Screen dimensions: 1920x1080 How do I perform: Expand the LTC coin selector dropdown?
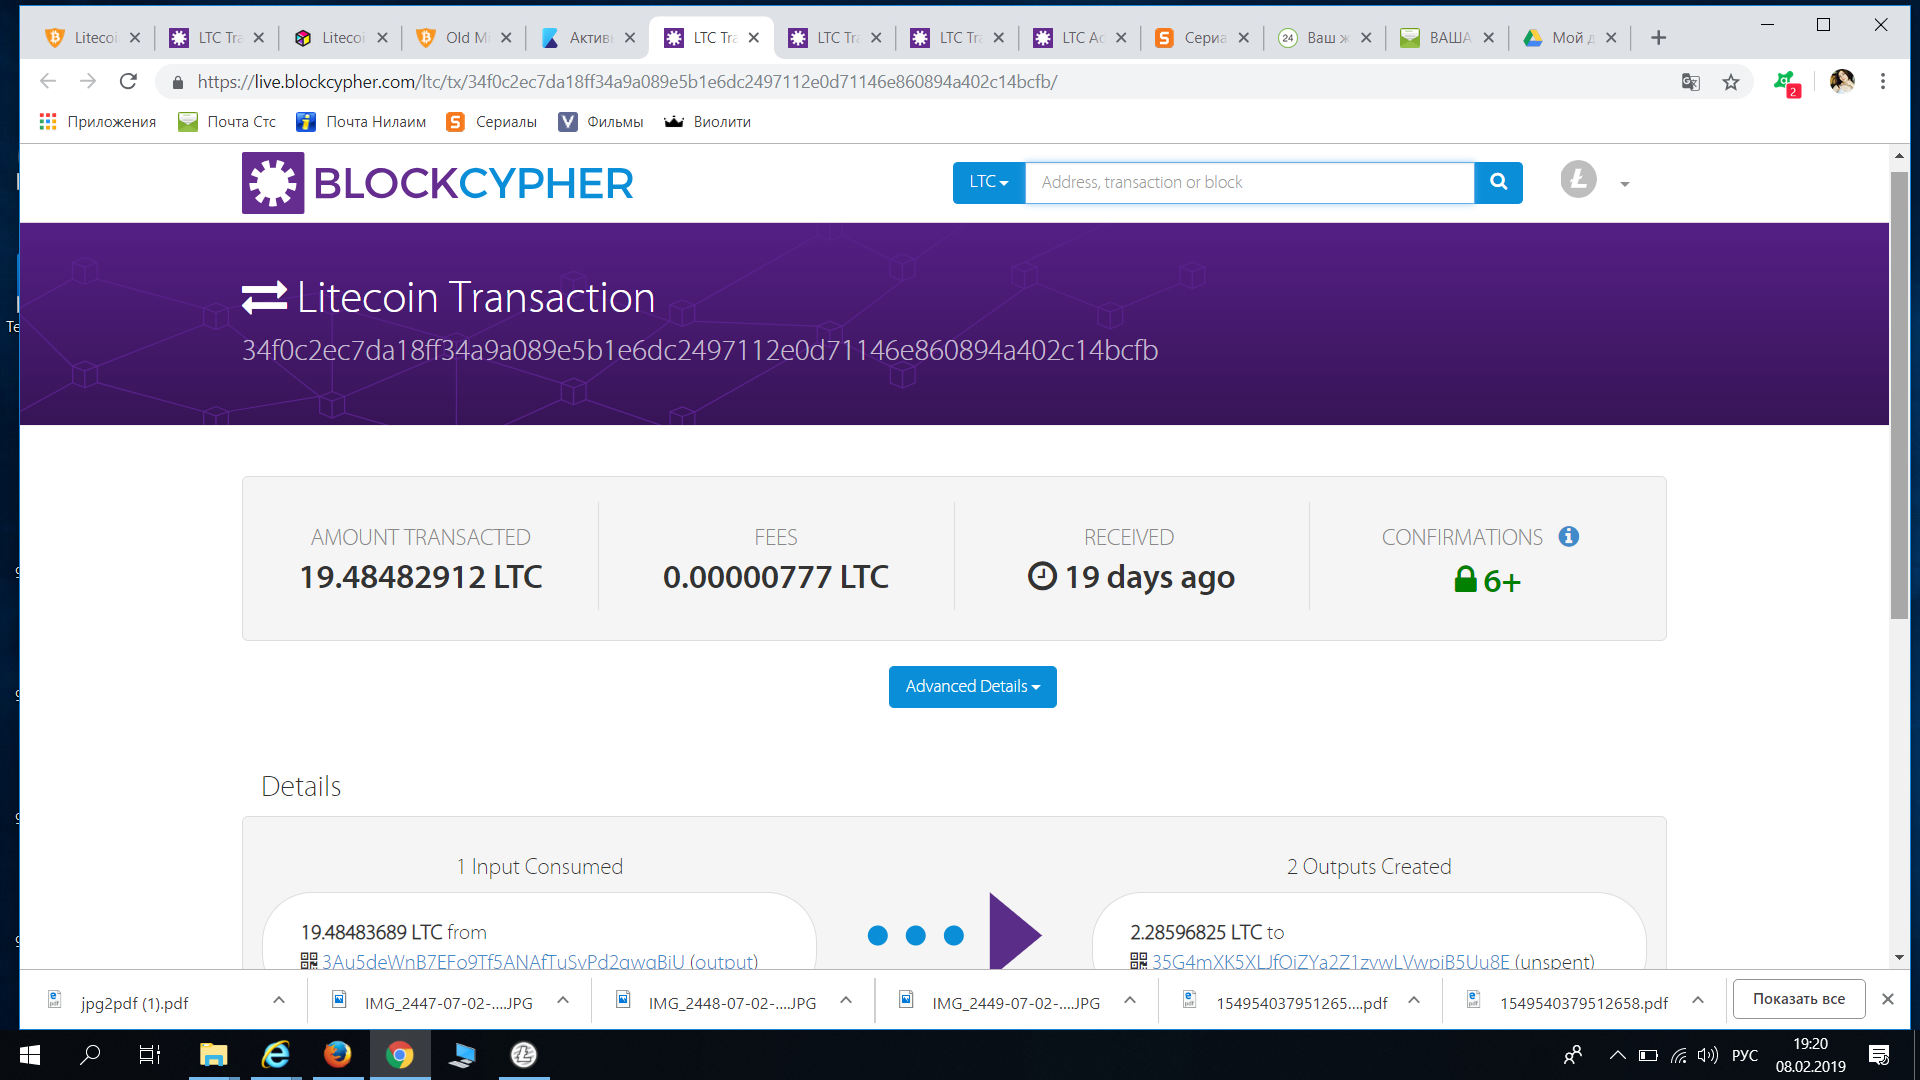[x=989, y=182]
